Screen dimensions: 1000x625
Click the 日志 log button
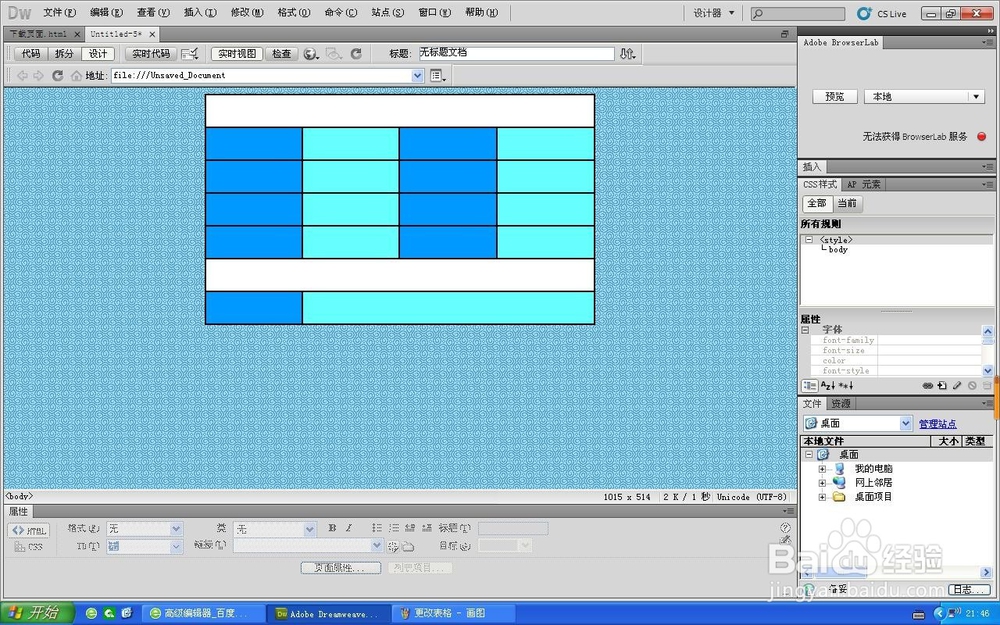[x=969, y=589]
